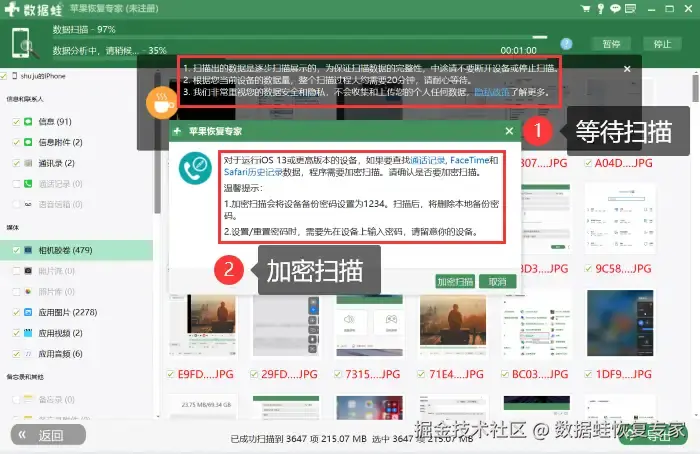Image resolution: width=700 pixels, height=454 pixels.
Task: Toggle checkbox for E9FD....JPG photo
Action: [x=171, y=374]
